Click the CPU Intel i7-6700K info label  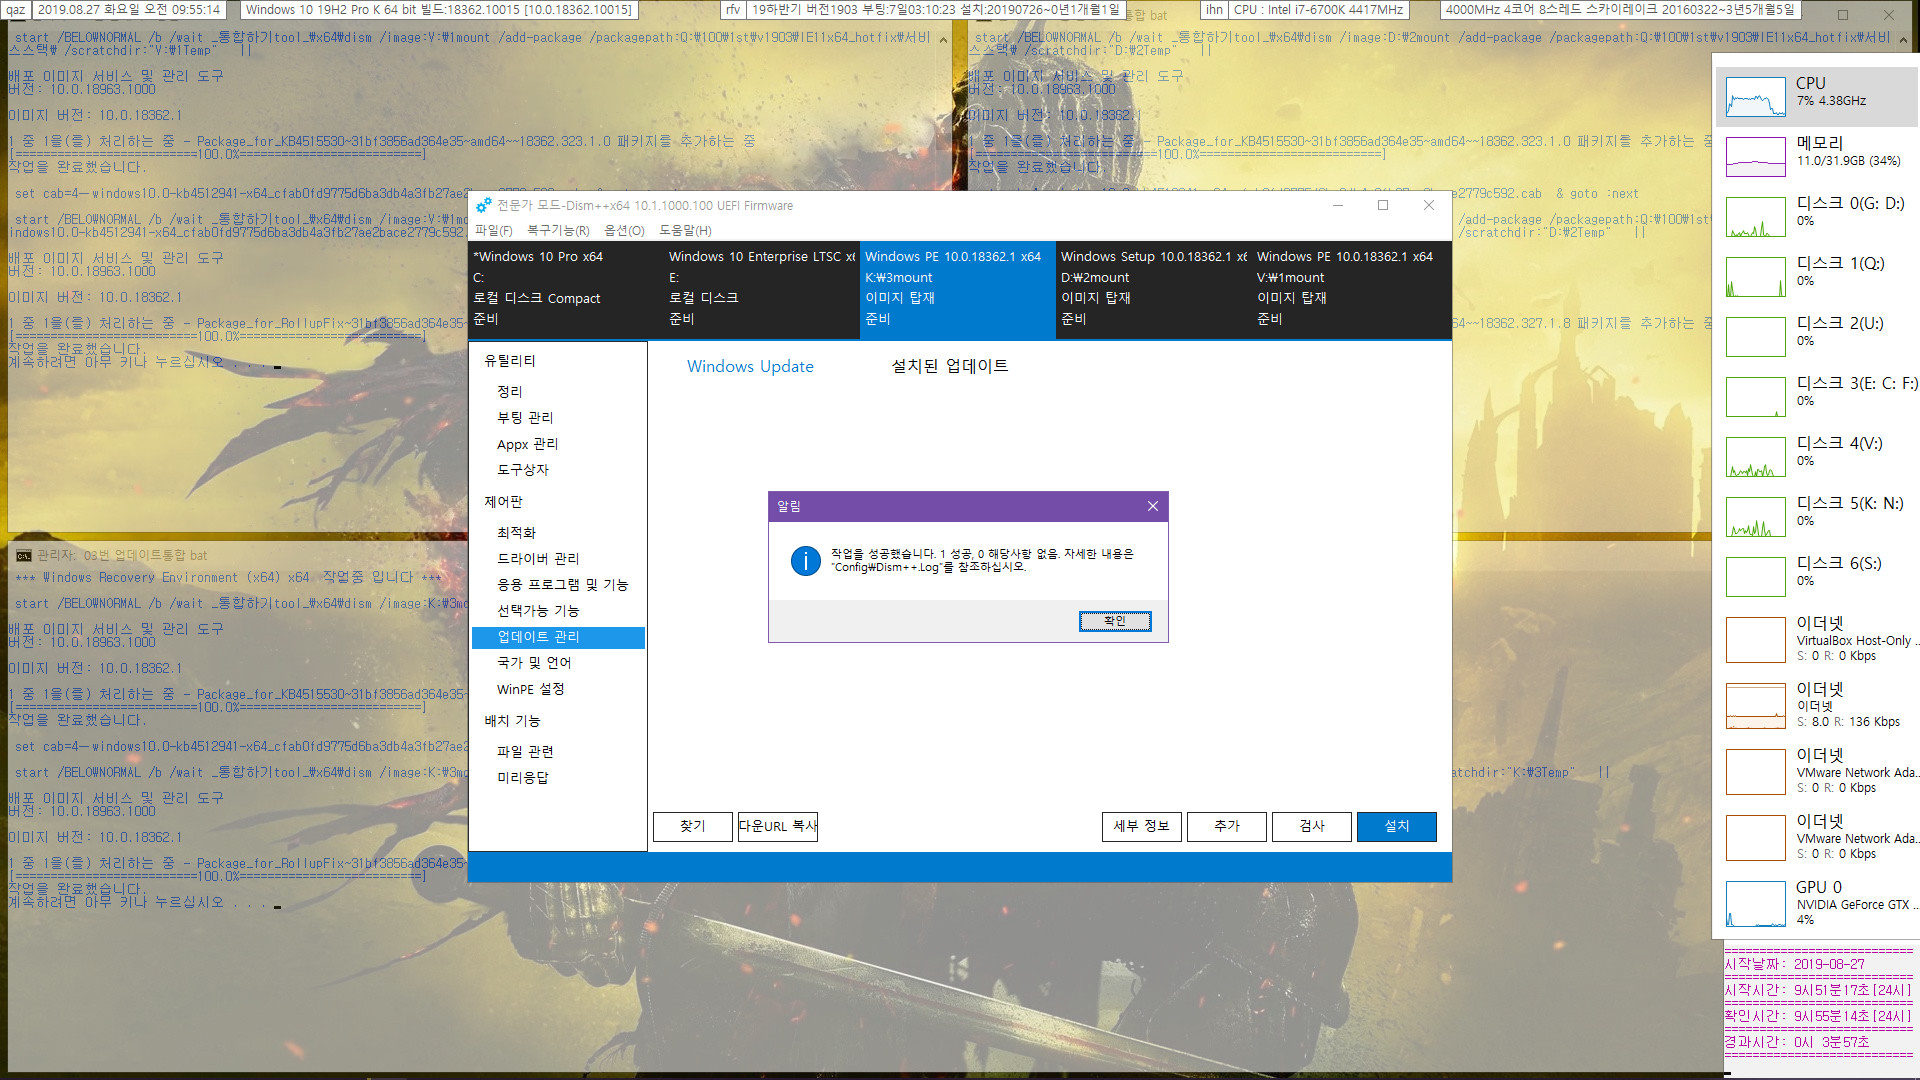tap(1318, 10)
